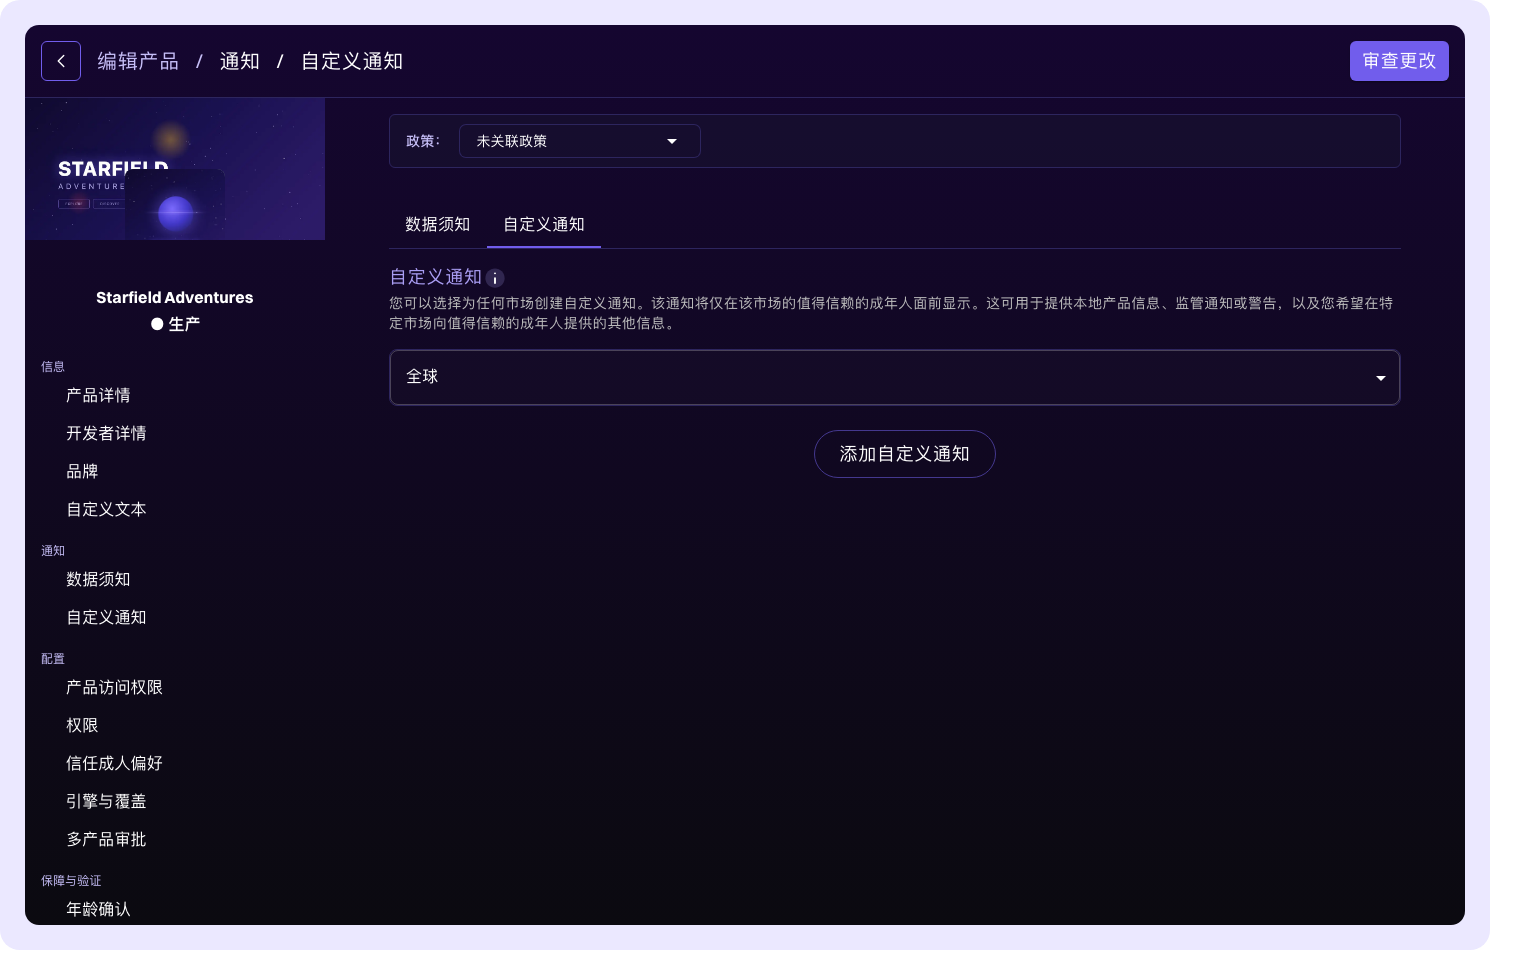Open 产品访问权限 sidebar item
Viewport: 1515px width, 975px height.
click(114, 687)
